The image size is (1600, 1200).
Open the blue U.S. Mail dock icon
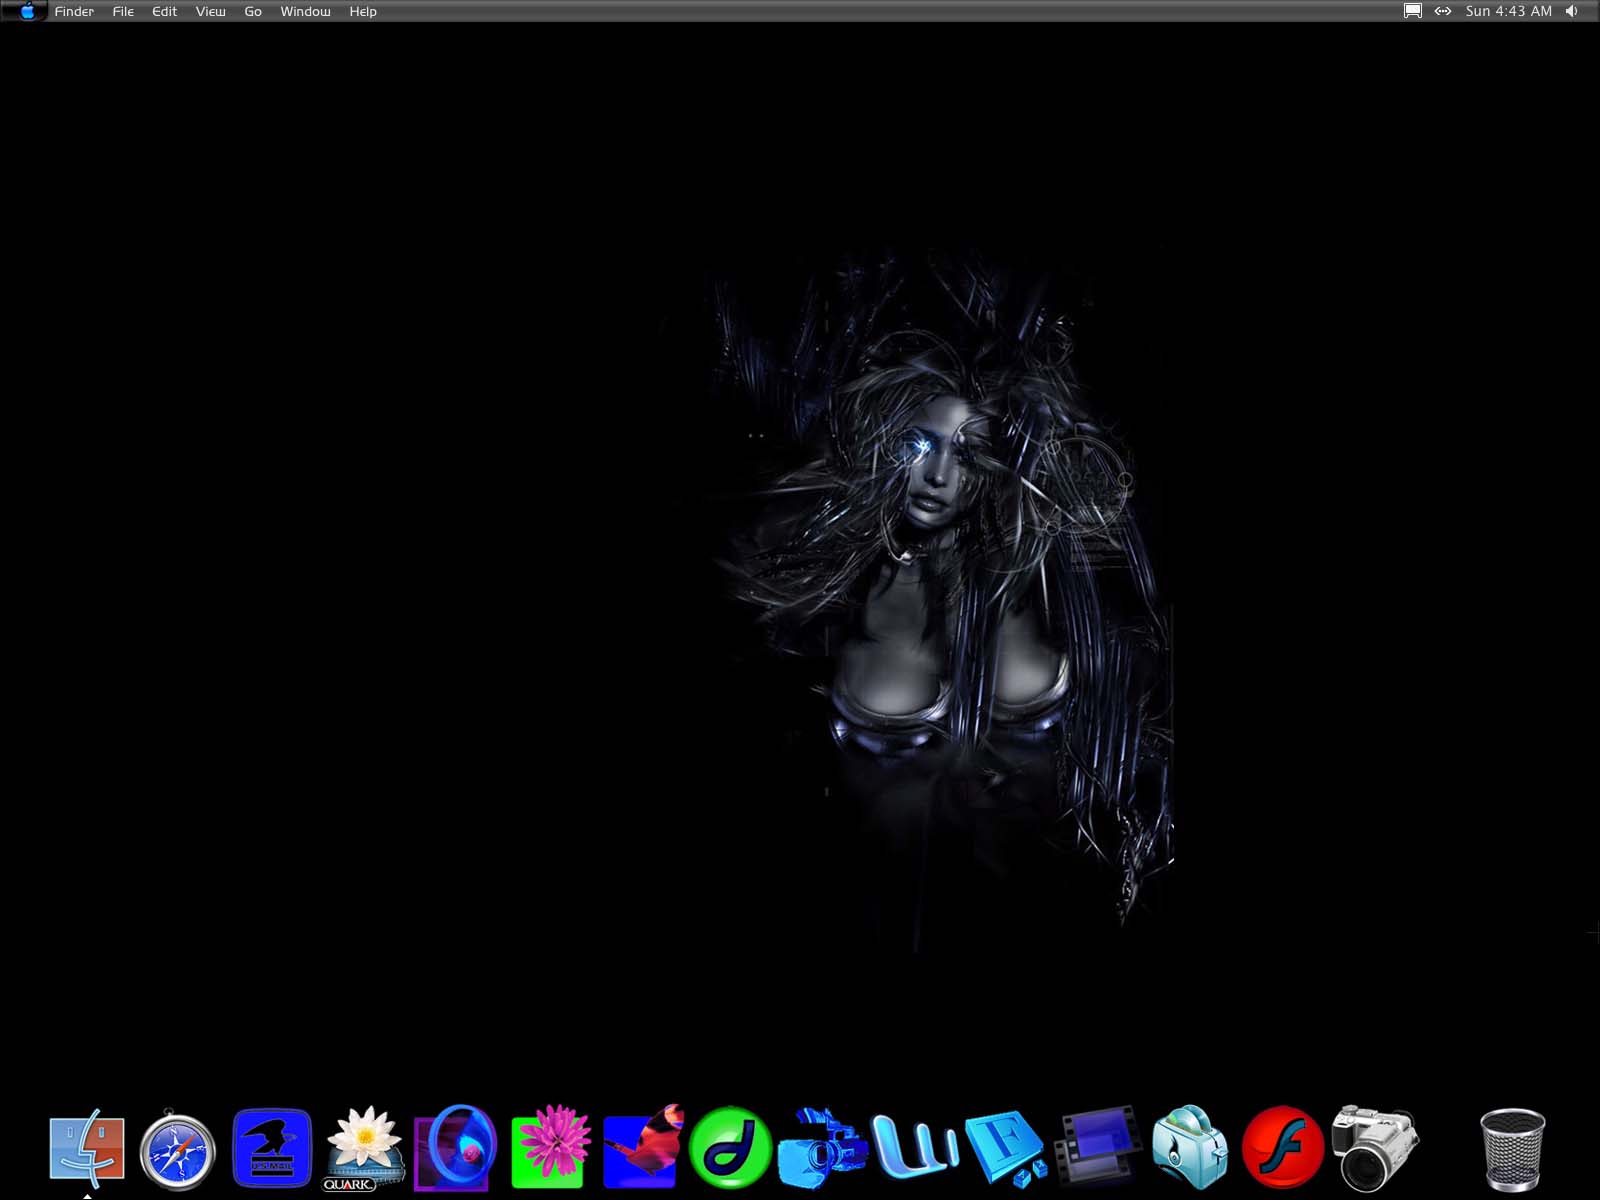point(271,1148)
